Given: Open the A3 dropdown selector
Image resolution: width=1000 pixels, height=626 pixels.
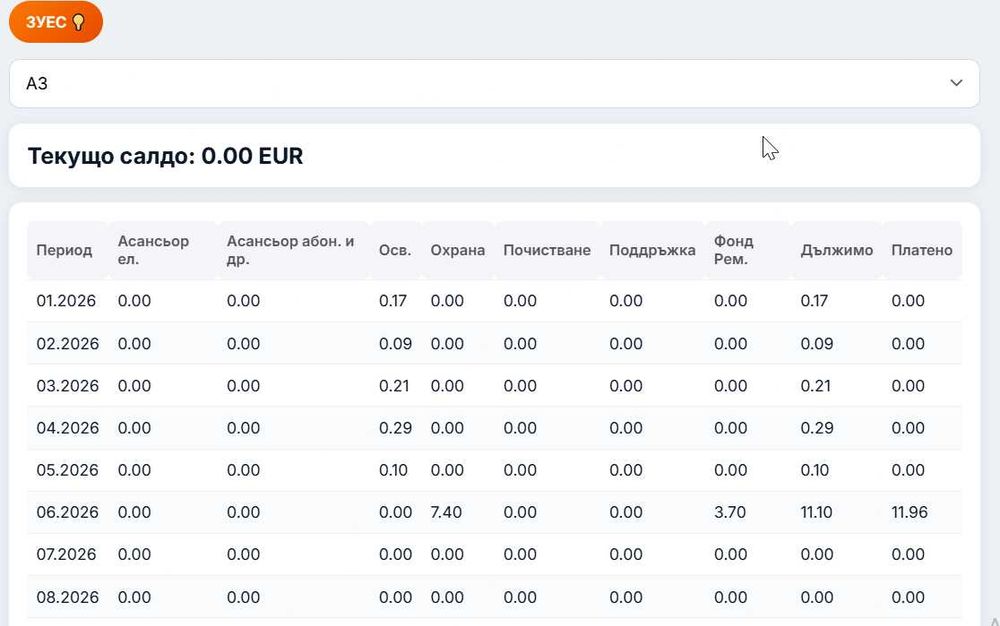Looking at the screenshot, I should click(x=494, y=84).
